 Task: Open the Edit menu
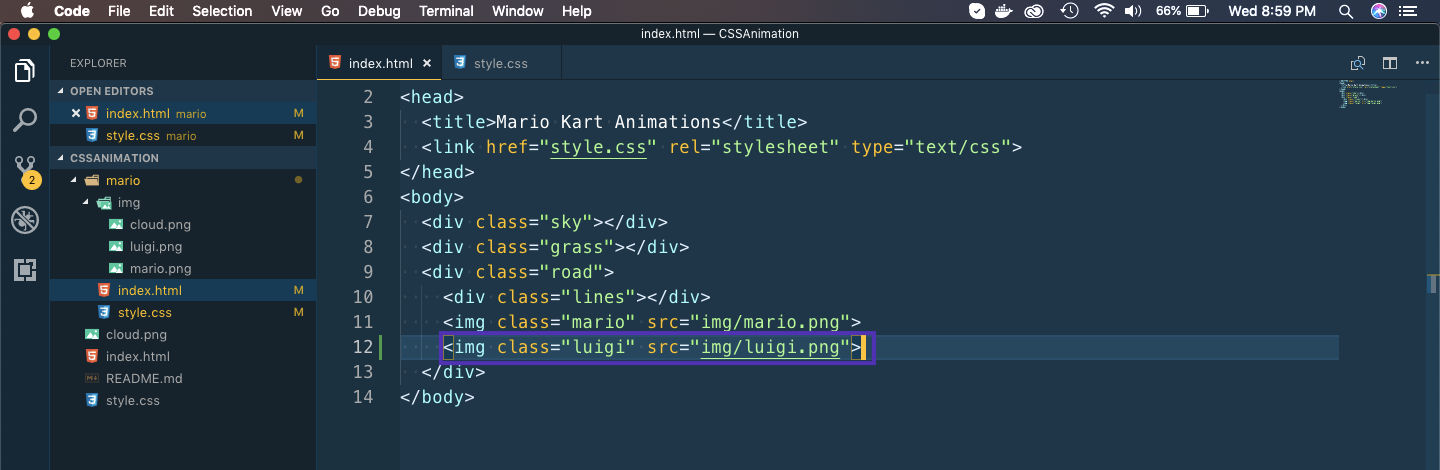(160, 11)
